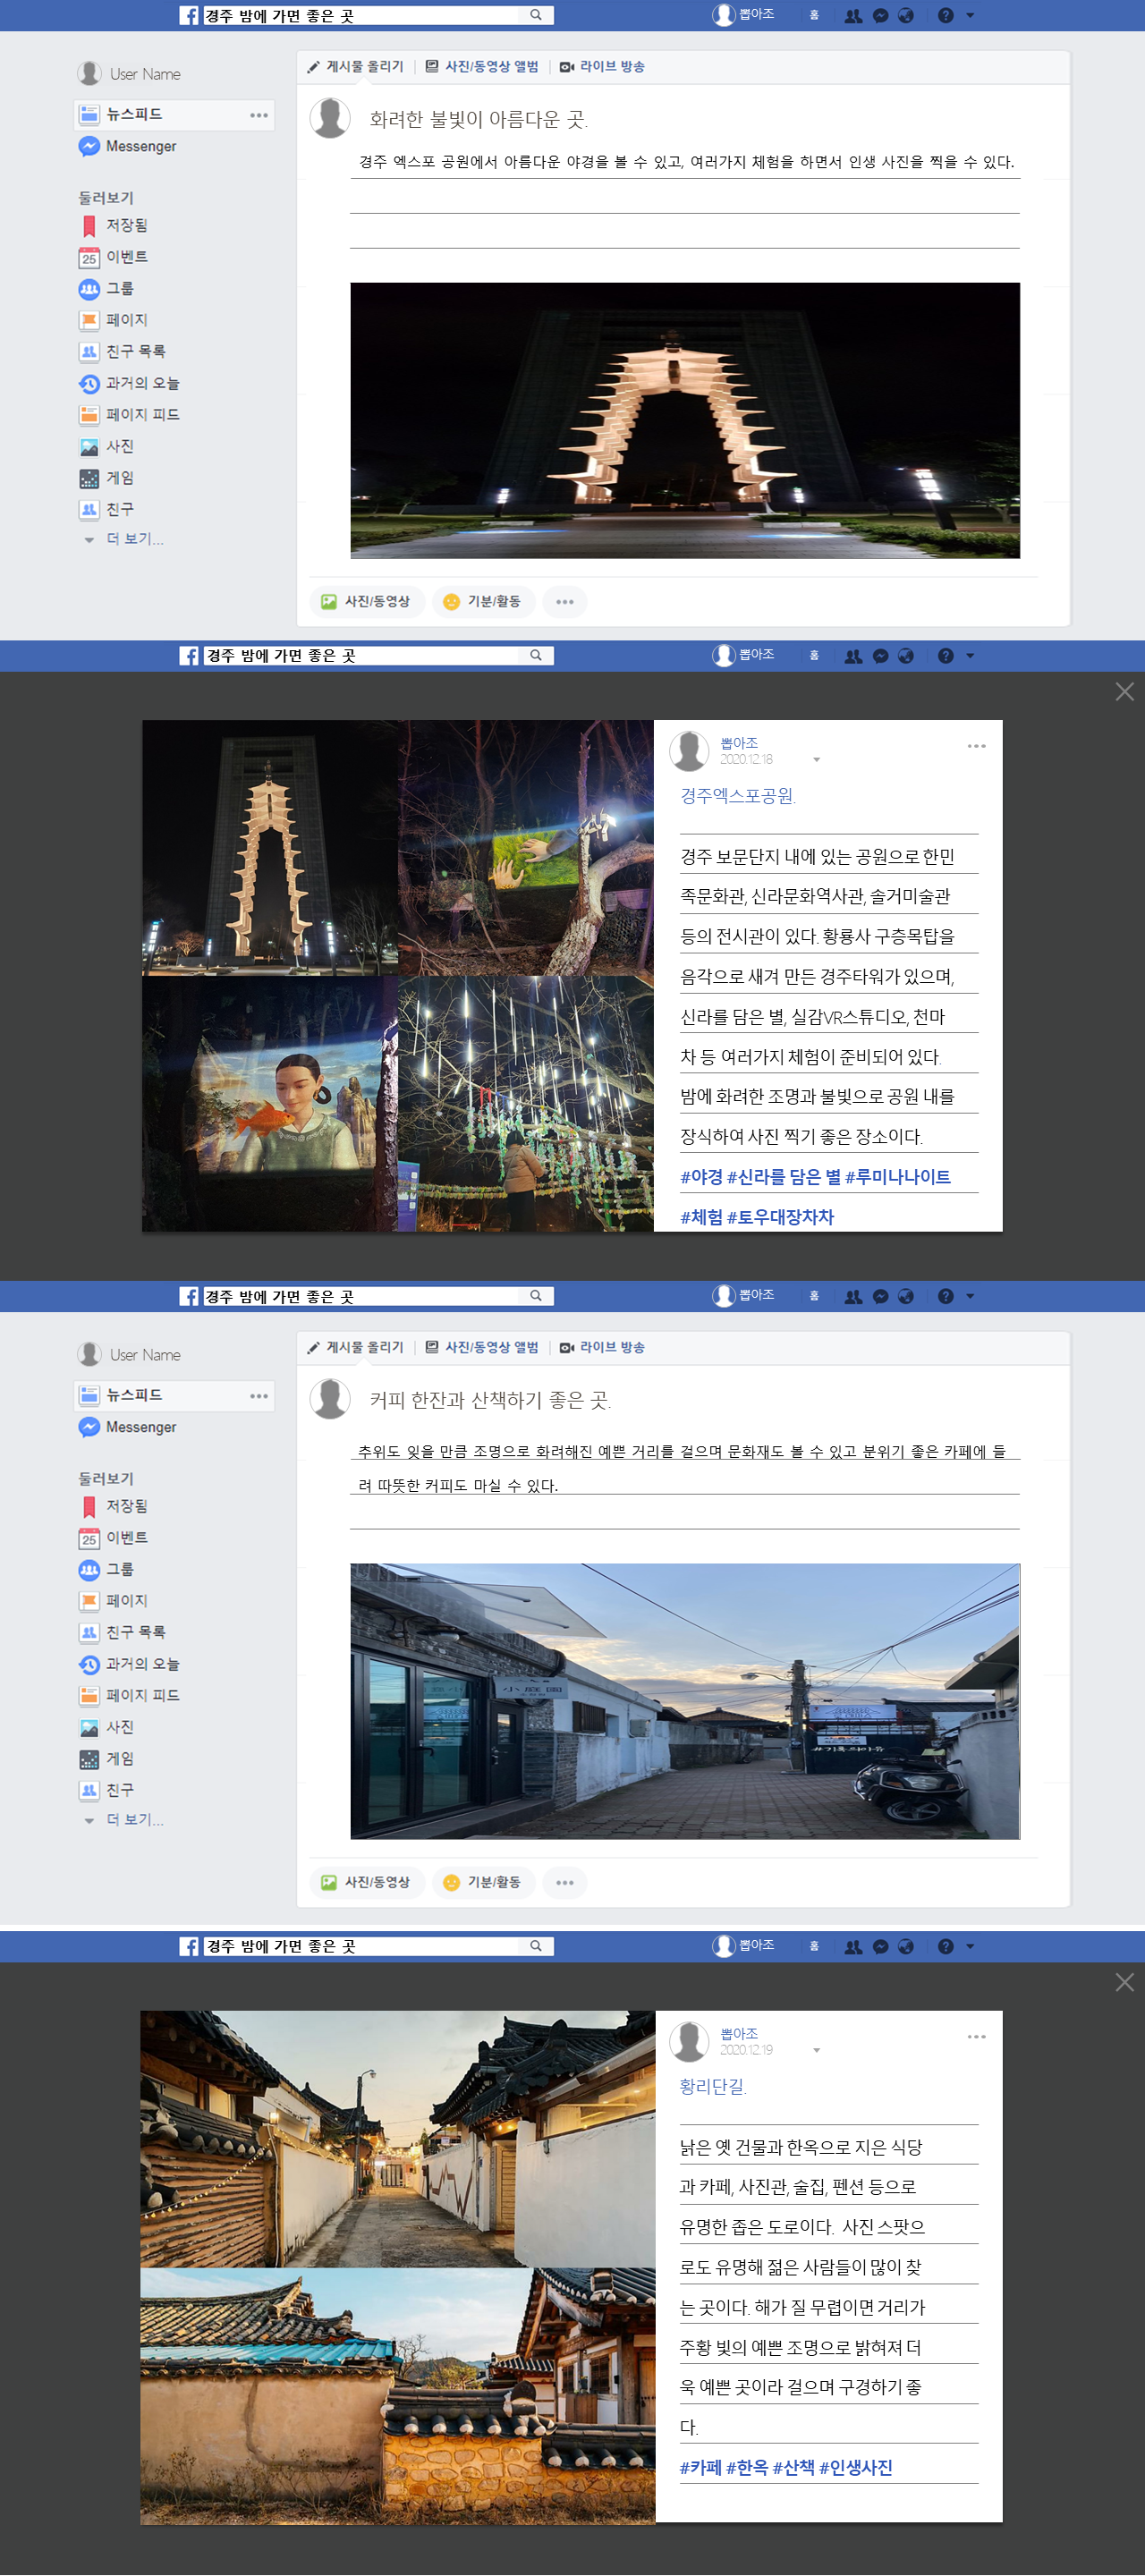The width and height of the screenshot is (1145, 2576).
Task: Click the search magnifier in the topmost search bar
Action: [x=536, y=15]
